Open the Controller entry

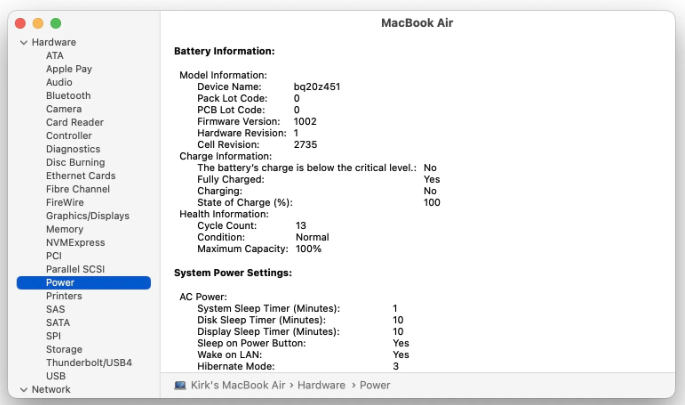click(69, 136)
